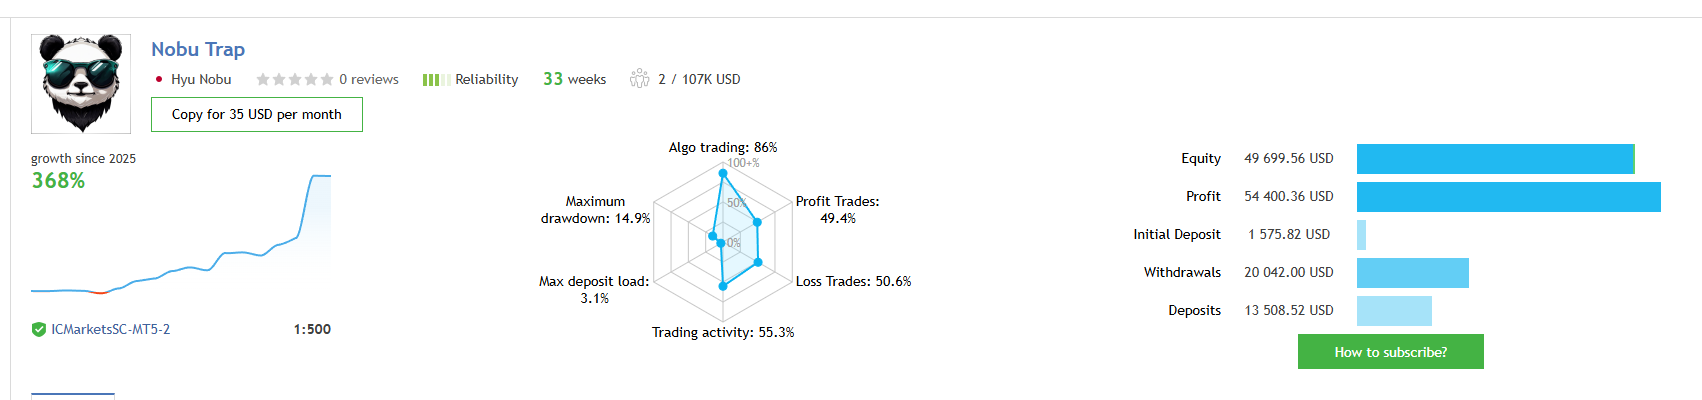Open the ICMarketsSC-MT5-2 broker link

pos(111,330)
